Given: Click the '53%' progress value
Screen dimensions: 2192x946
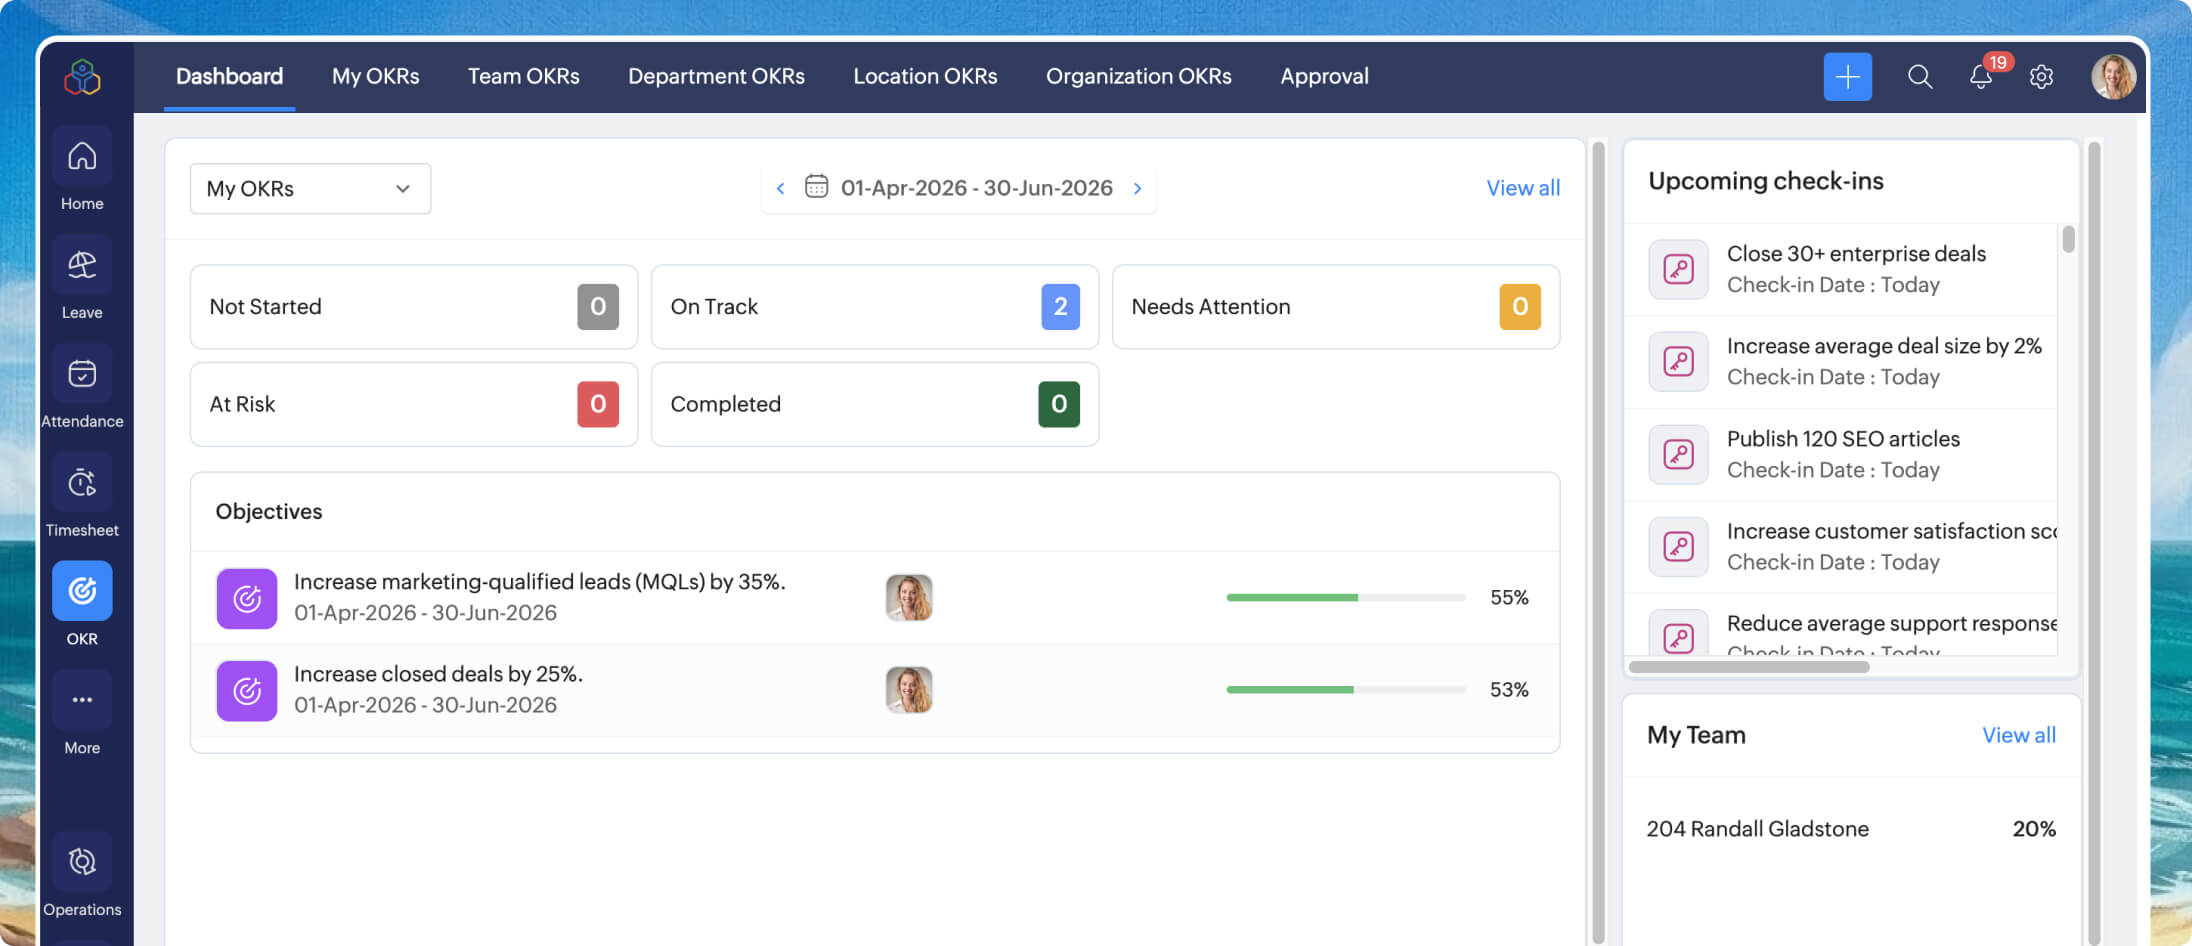Looking at the screenshot, I should coord(1509,689).
